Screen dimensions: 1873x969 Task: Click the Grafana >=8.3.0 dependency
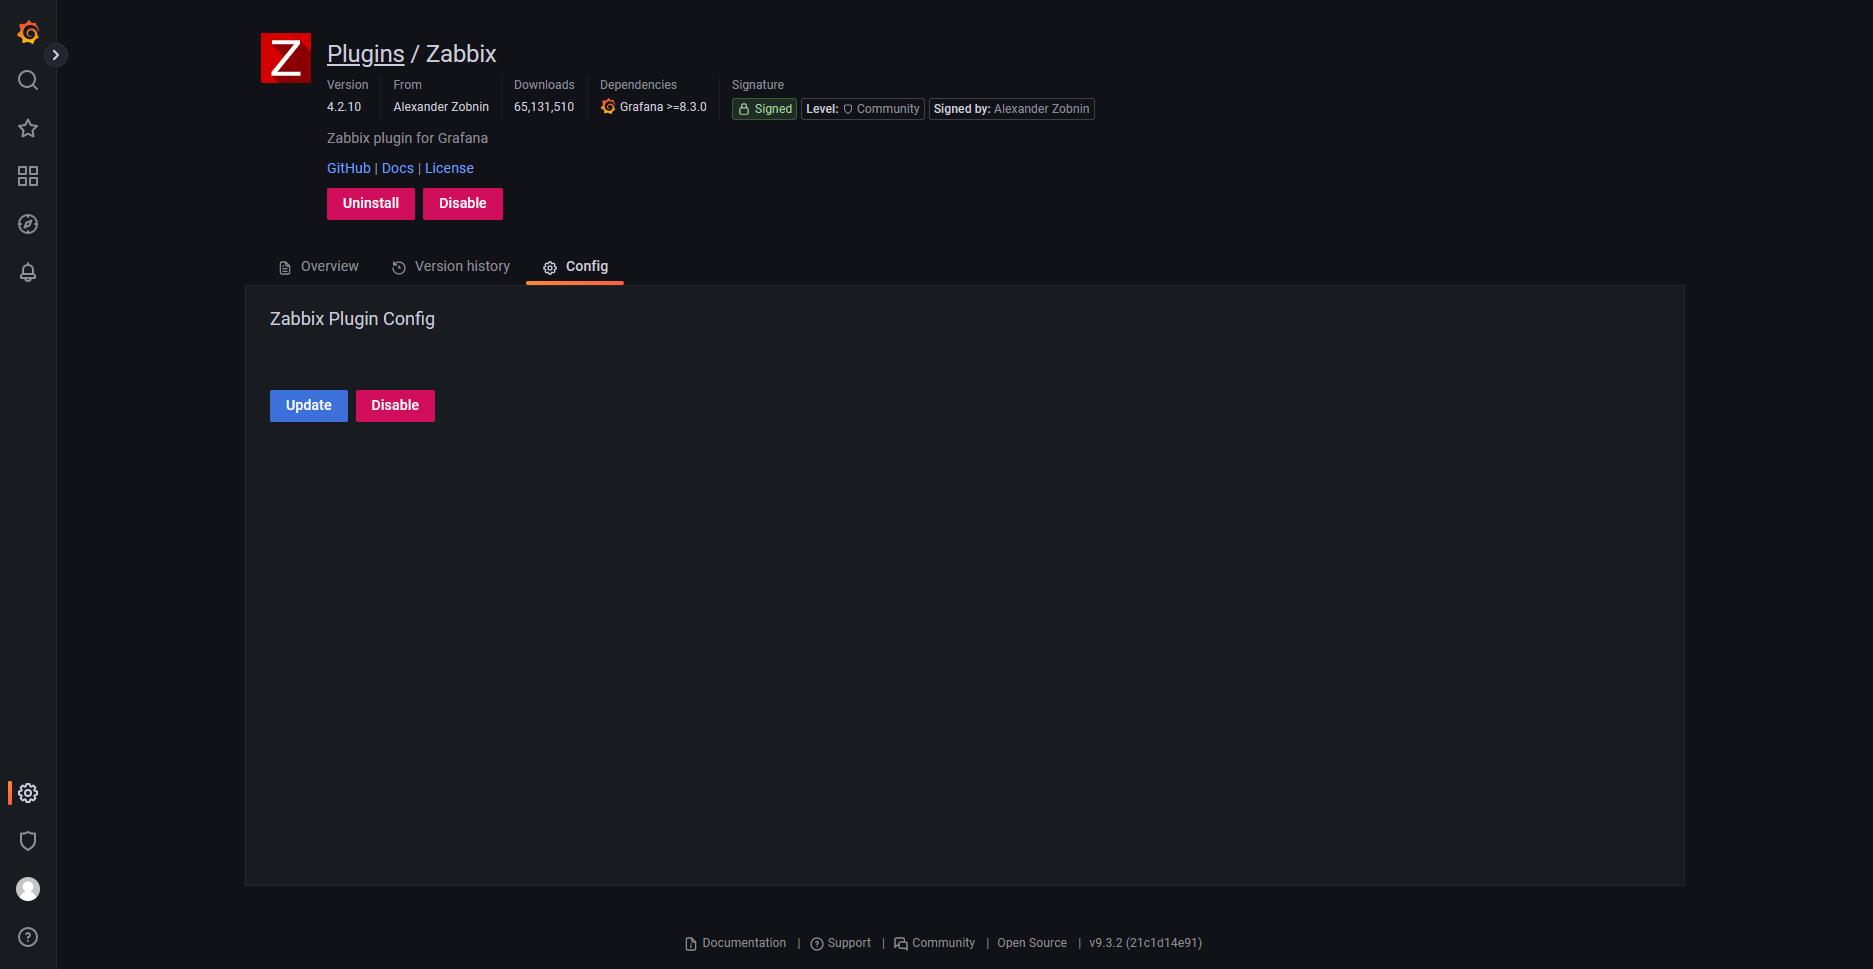[x=653, y=107]
